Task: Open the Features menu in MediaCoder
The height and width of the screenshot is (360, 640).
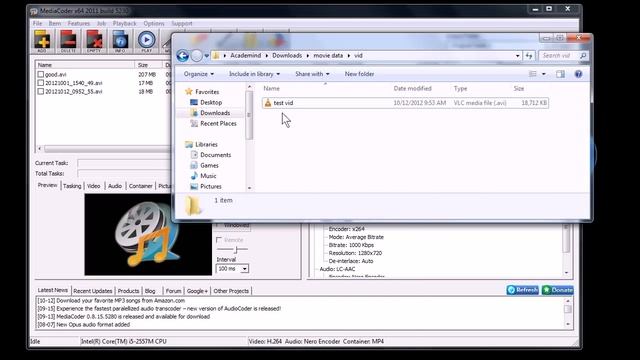Action: point(79,23)
